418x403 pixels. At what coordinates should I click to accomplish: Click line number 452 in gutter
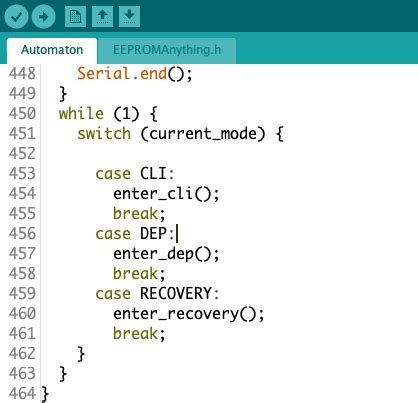22,154
